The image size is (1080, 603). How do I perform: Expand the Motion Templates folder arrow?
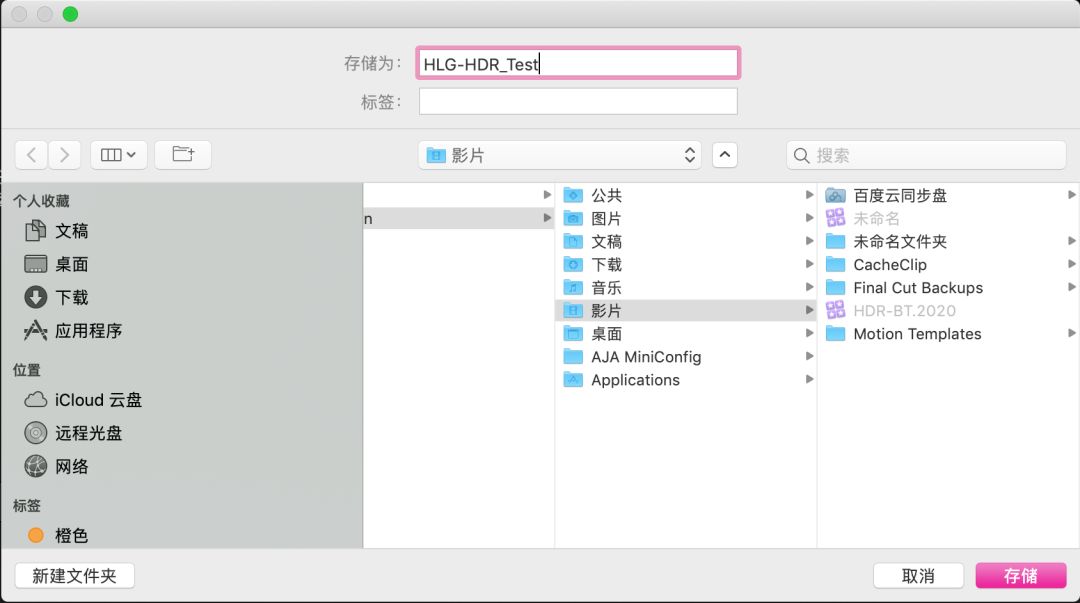[1071, 334]
